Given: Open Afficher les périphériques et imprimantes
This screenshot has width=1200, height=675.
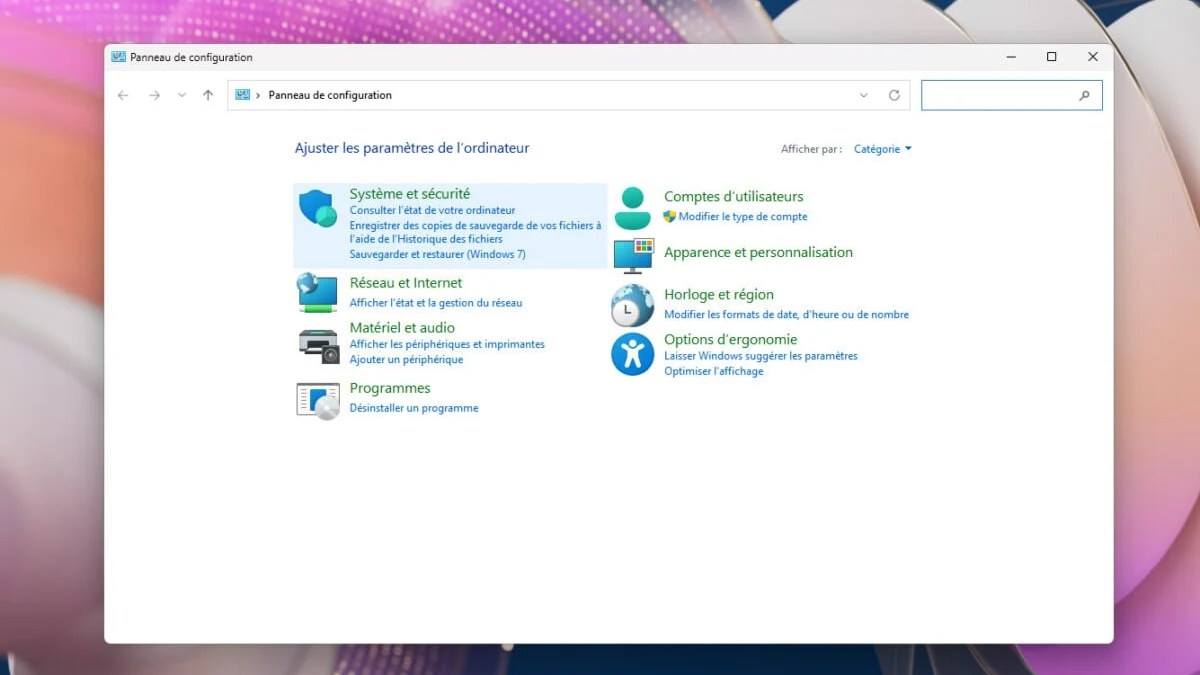Looking at the screenshot, I should pos(447,344).
